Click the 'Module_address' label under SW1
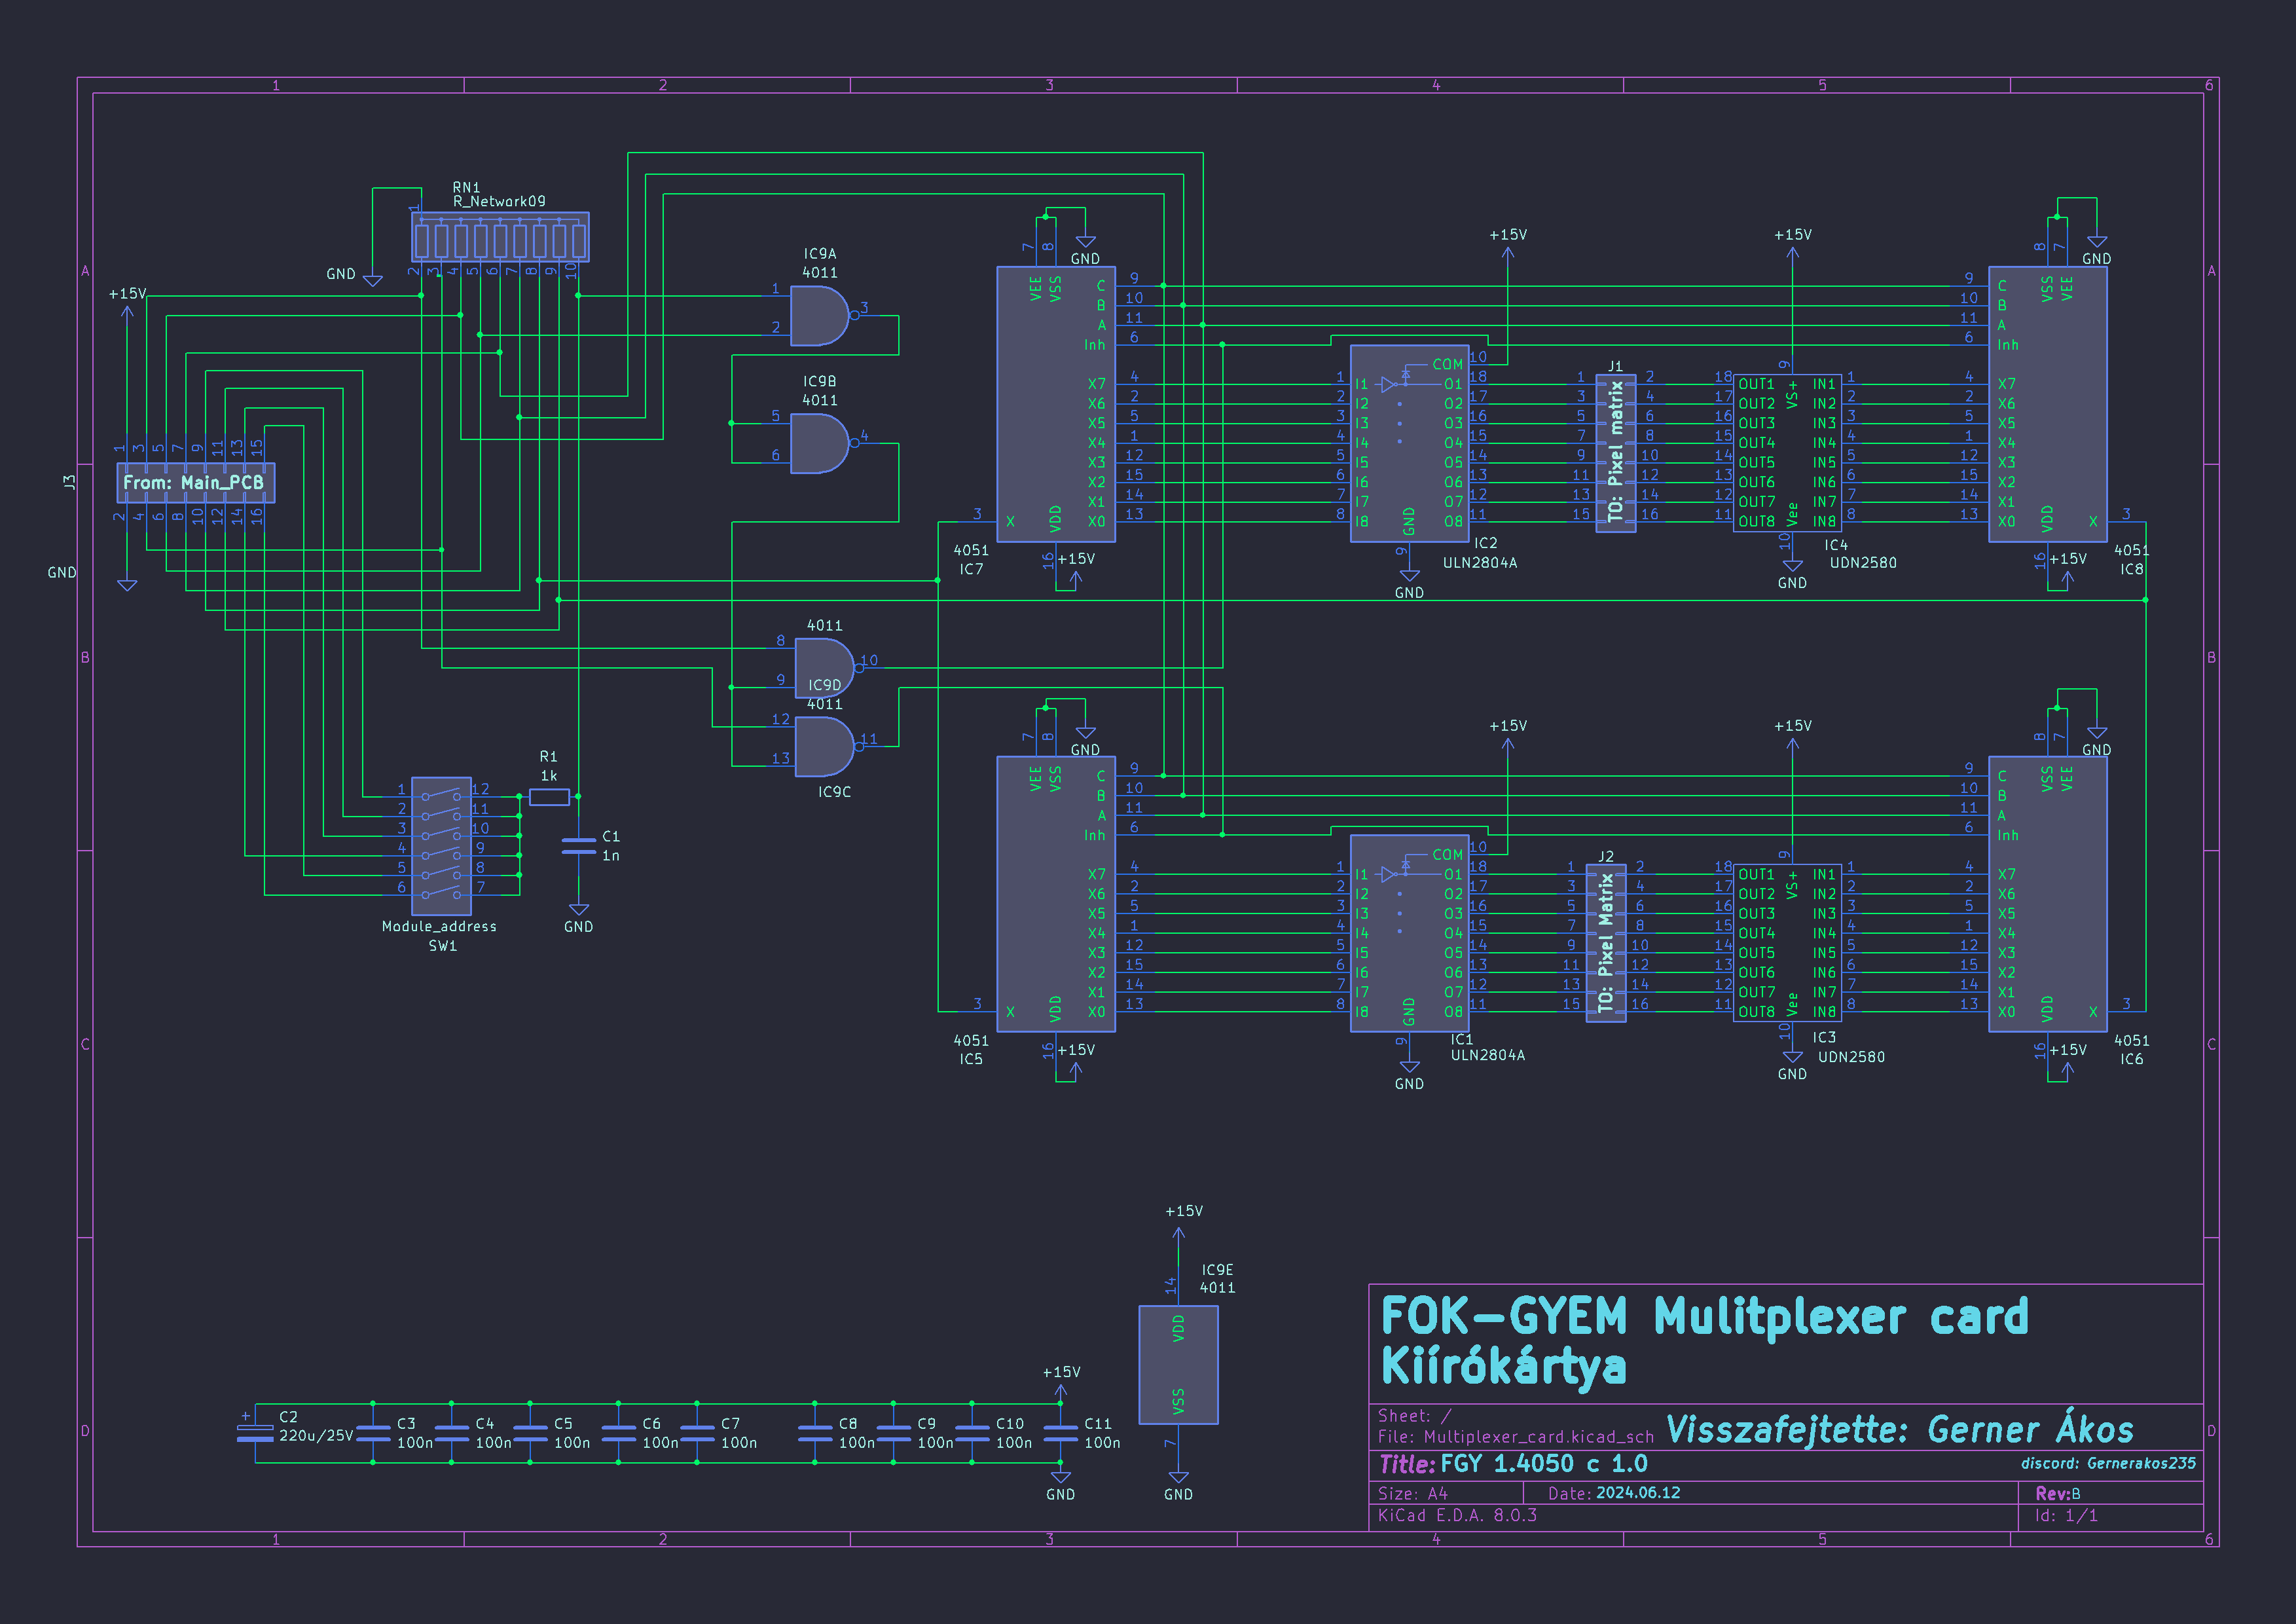Image resolution: width=2296 pixels, height=1624 pixels. coord(439,927)
